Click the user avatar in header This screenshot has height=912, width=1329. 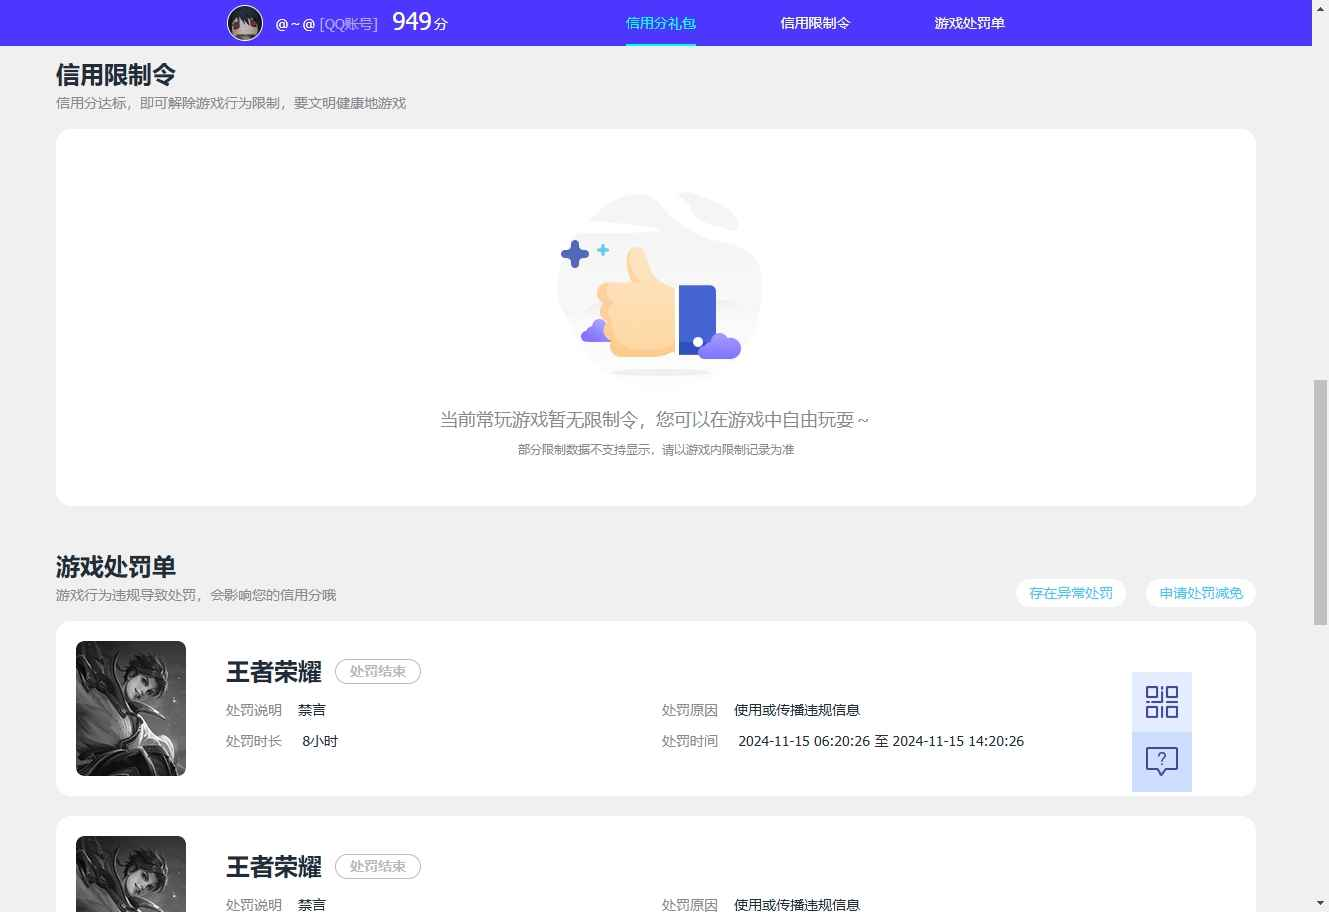click(245, 22)
